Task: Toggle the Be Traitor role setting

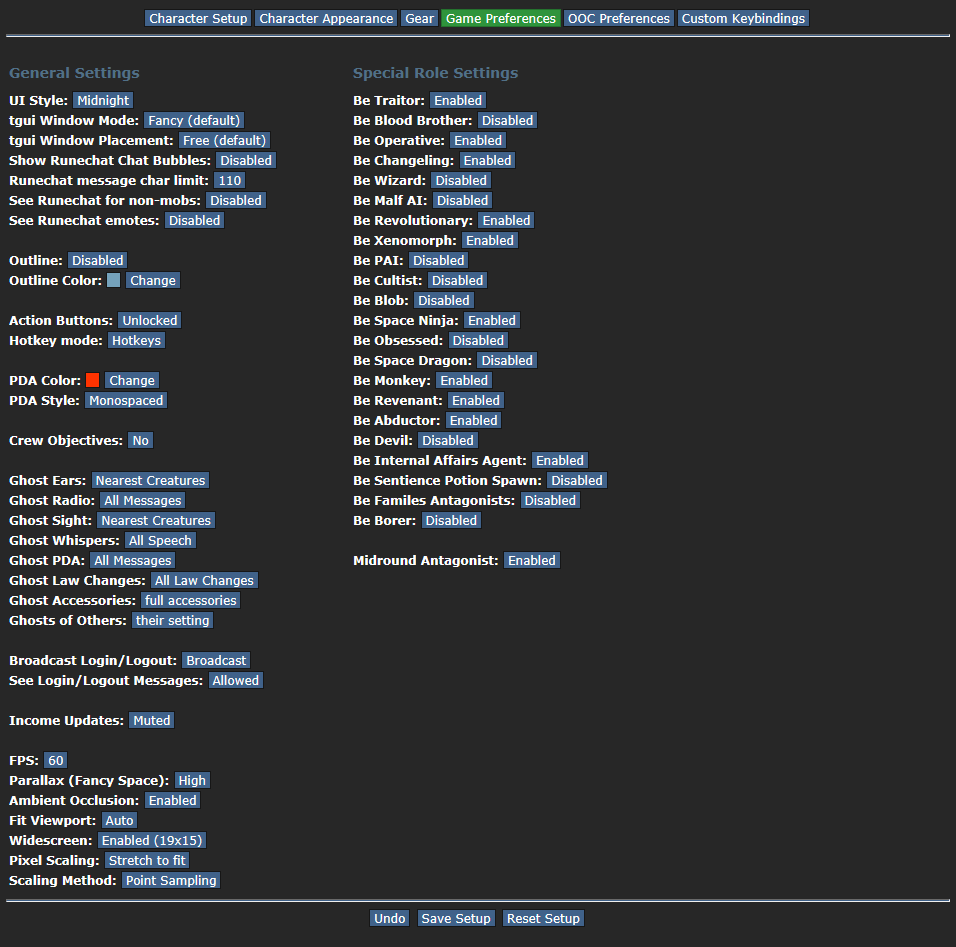Action: pos(458,100)
